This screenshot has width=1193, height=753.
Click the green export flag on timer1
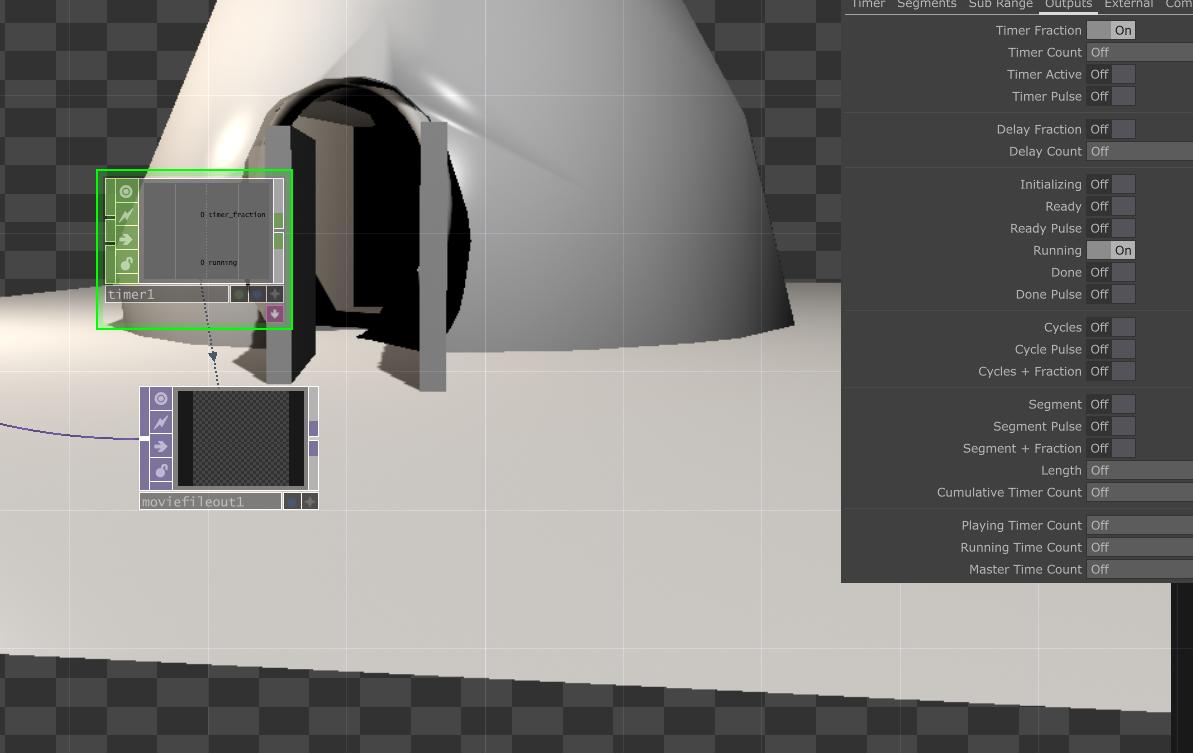tap(240, 294)
